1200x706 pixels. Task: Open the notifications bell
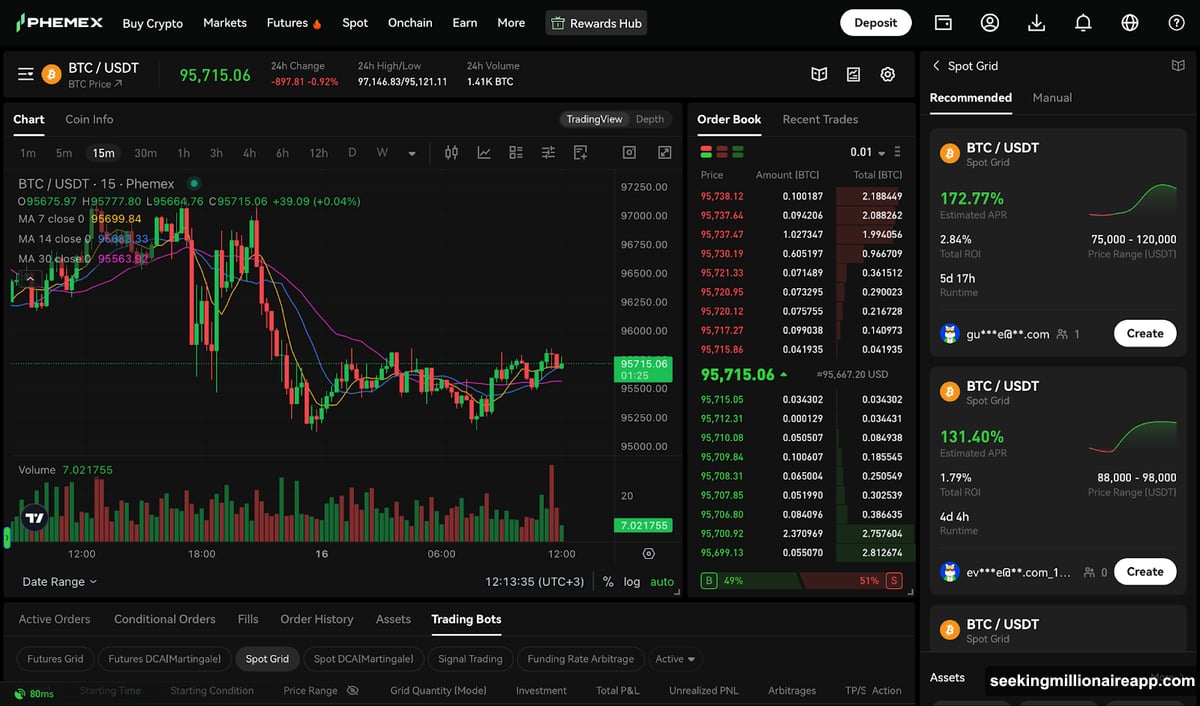tap(1083, 23)
